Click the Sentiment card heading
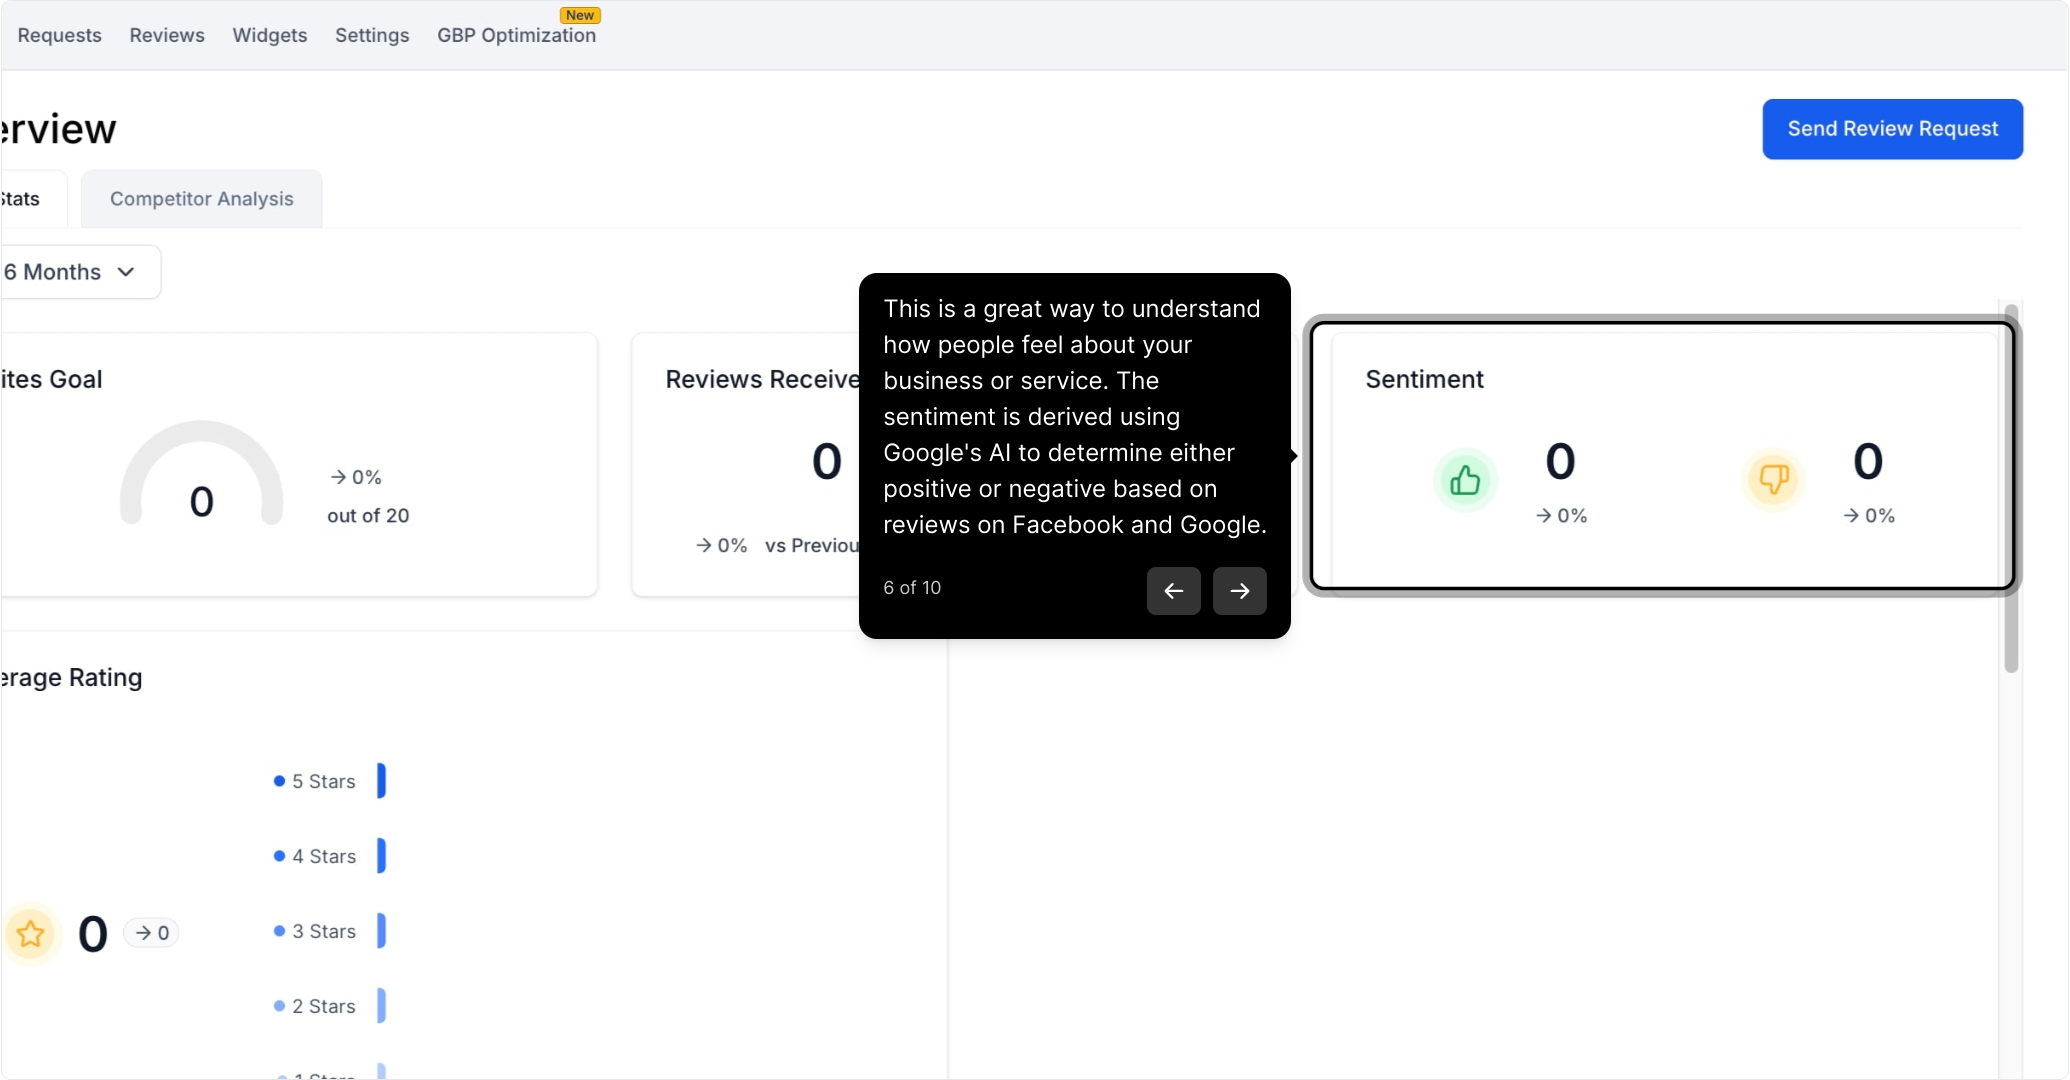This screenshot has height=1080, width=2070. (1424, 379)
